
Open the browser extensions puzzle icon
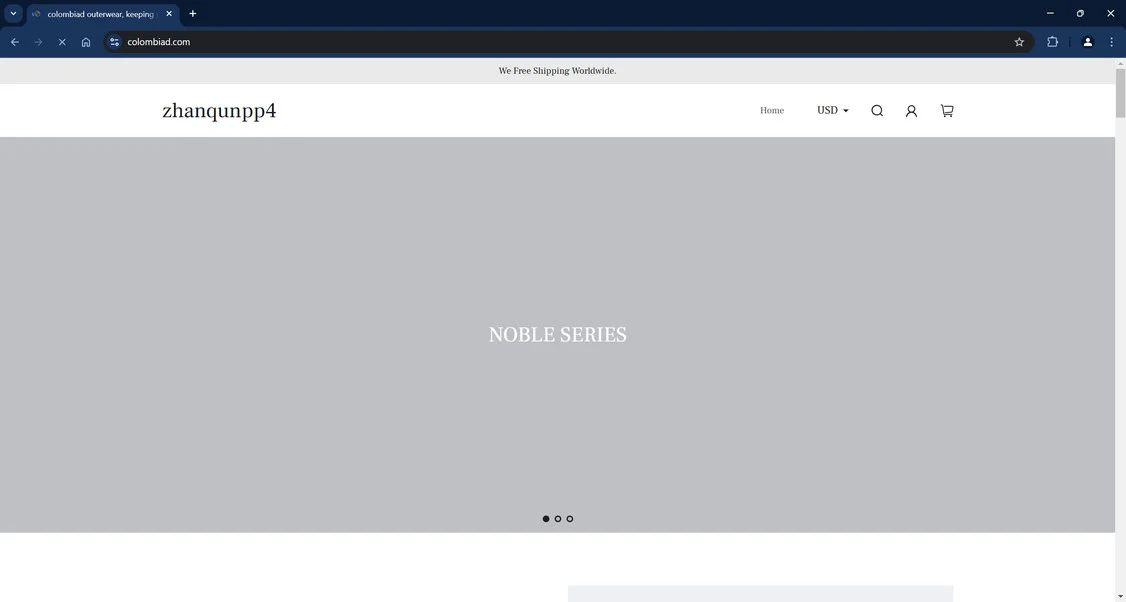(x=1052, y=42)
